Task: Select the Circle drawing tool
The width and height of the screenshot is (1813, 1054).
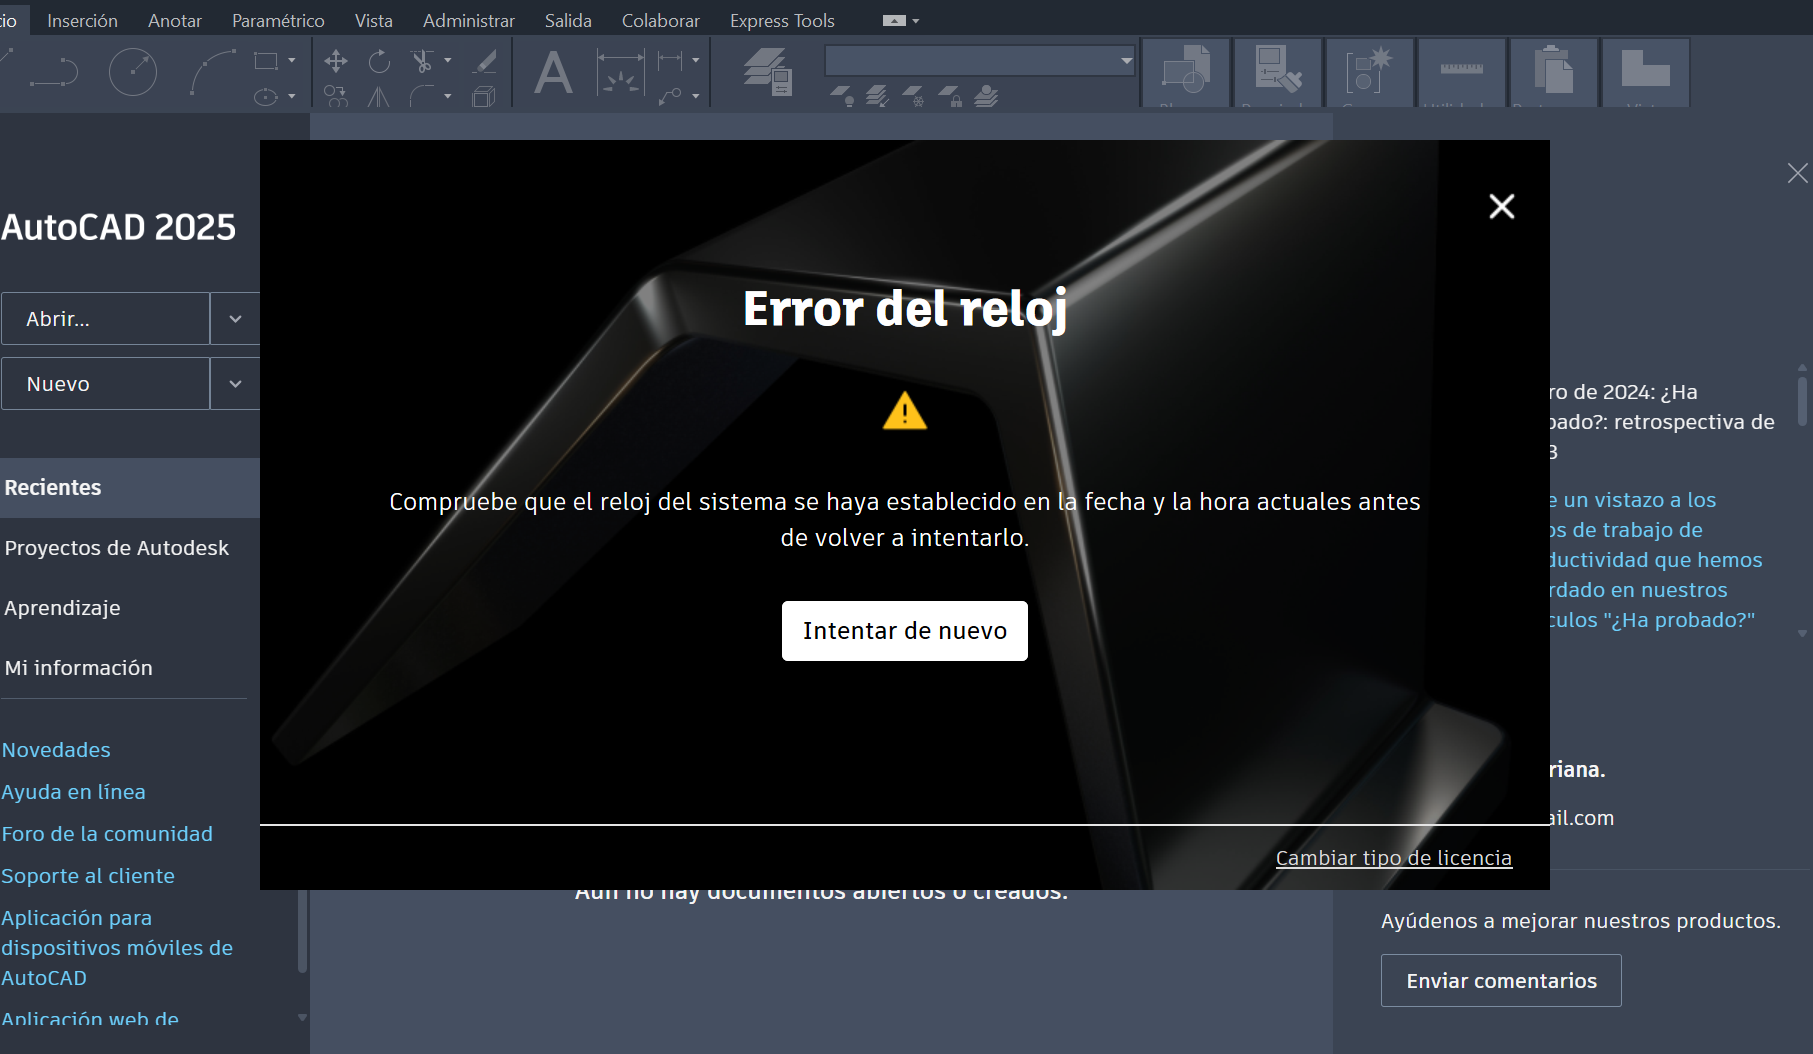Action: pos(133,71)
